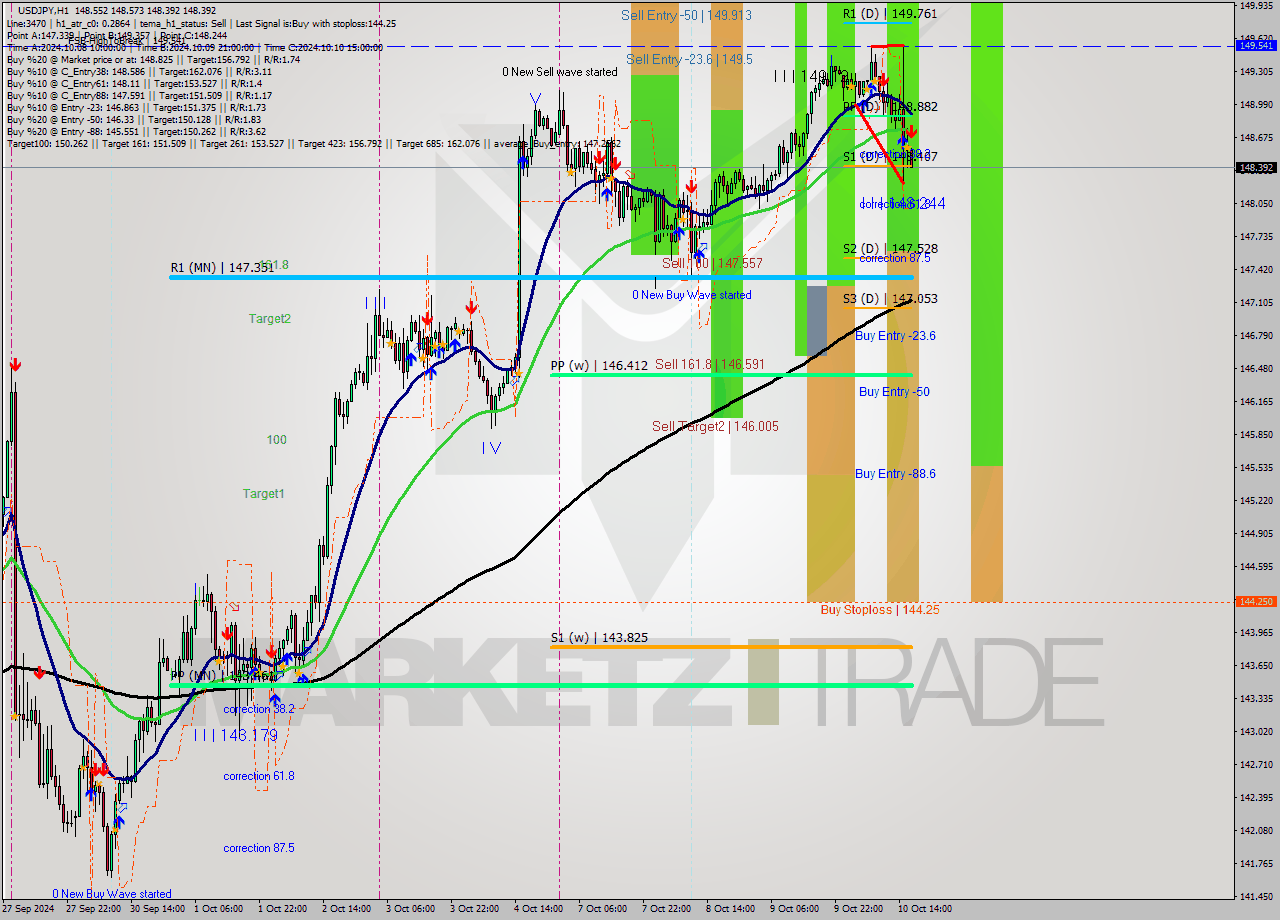Select the 'Sell Entry -50 | 149.913' label

[x=686, y=15]
